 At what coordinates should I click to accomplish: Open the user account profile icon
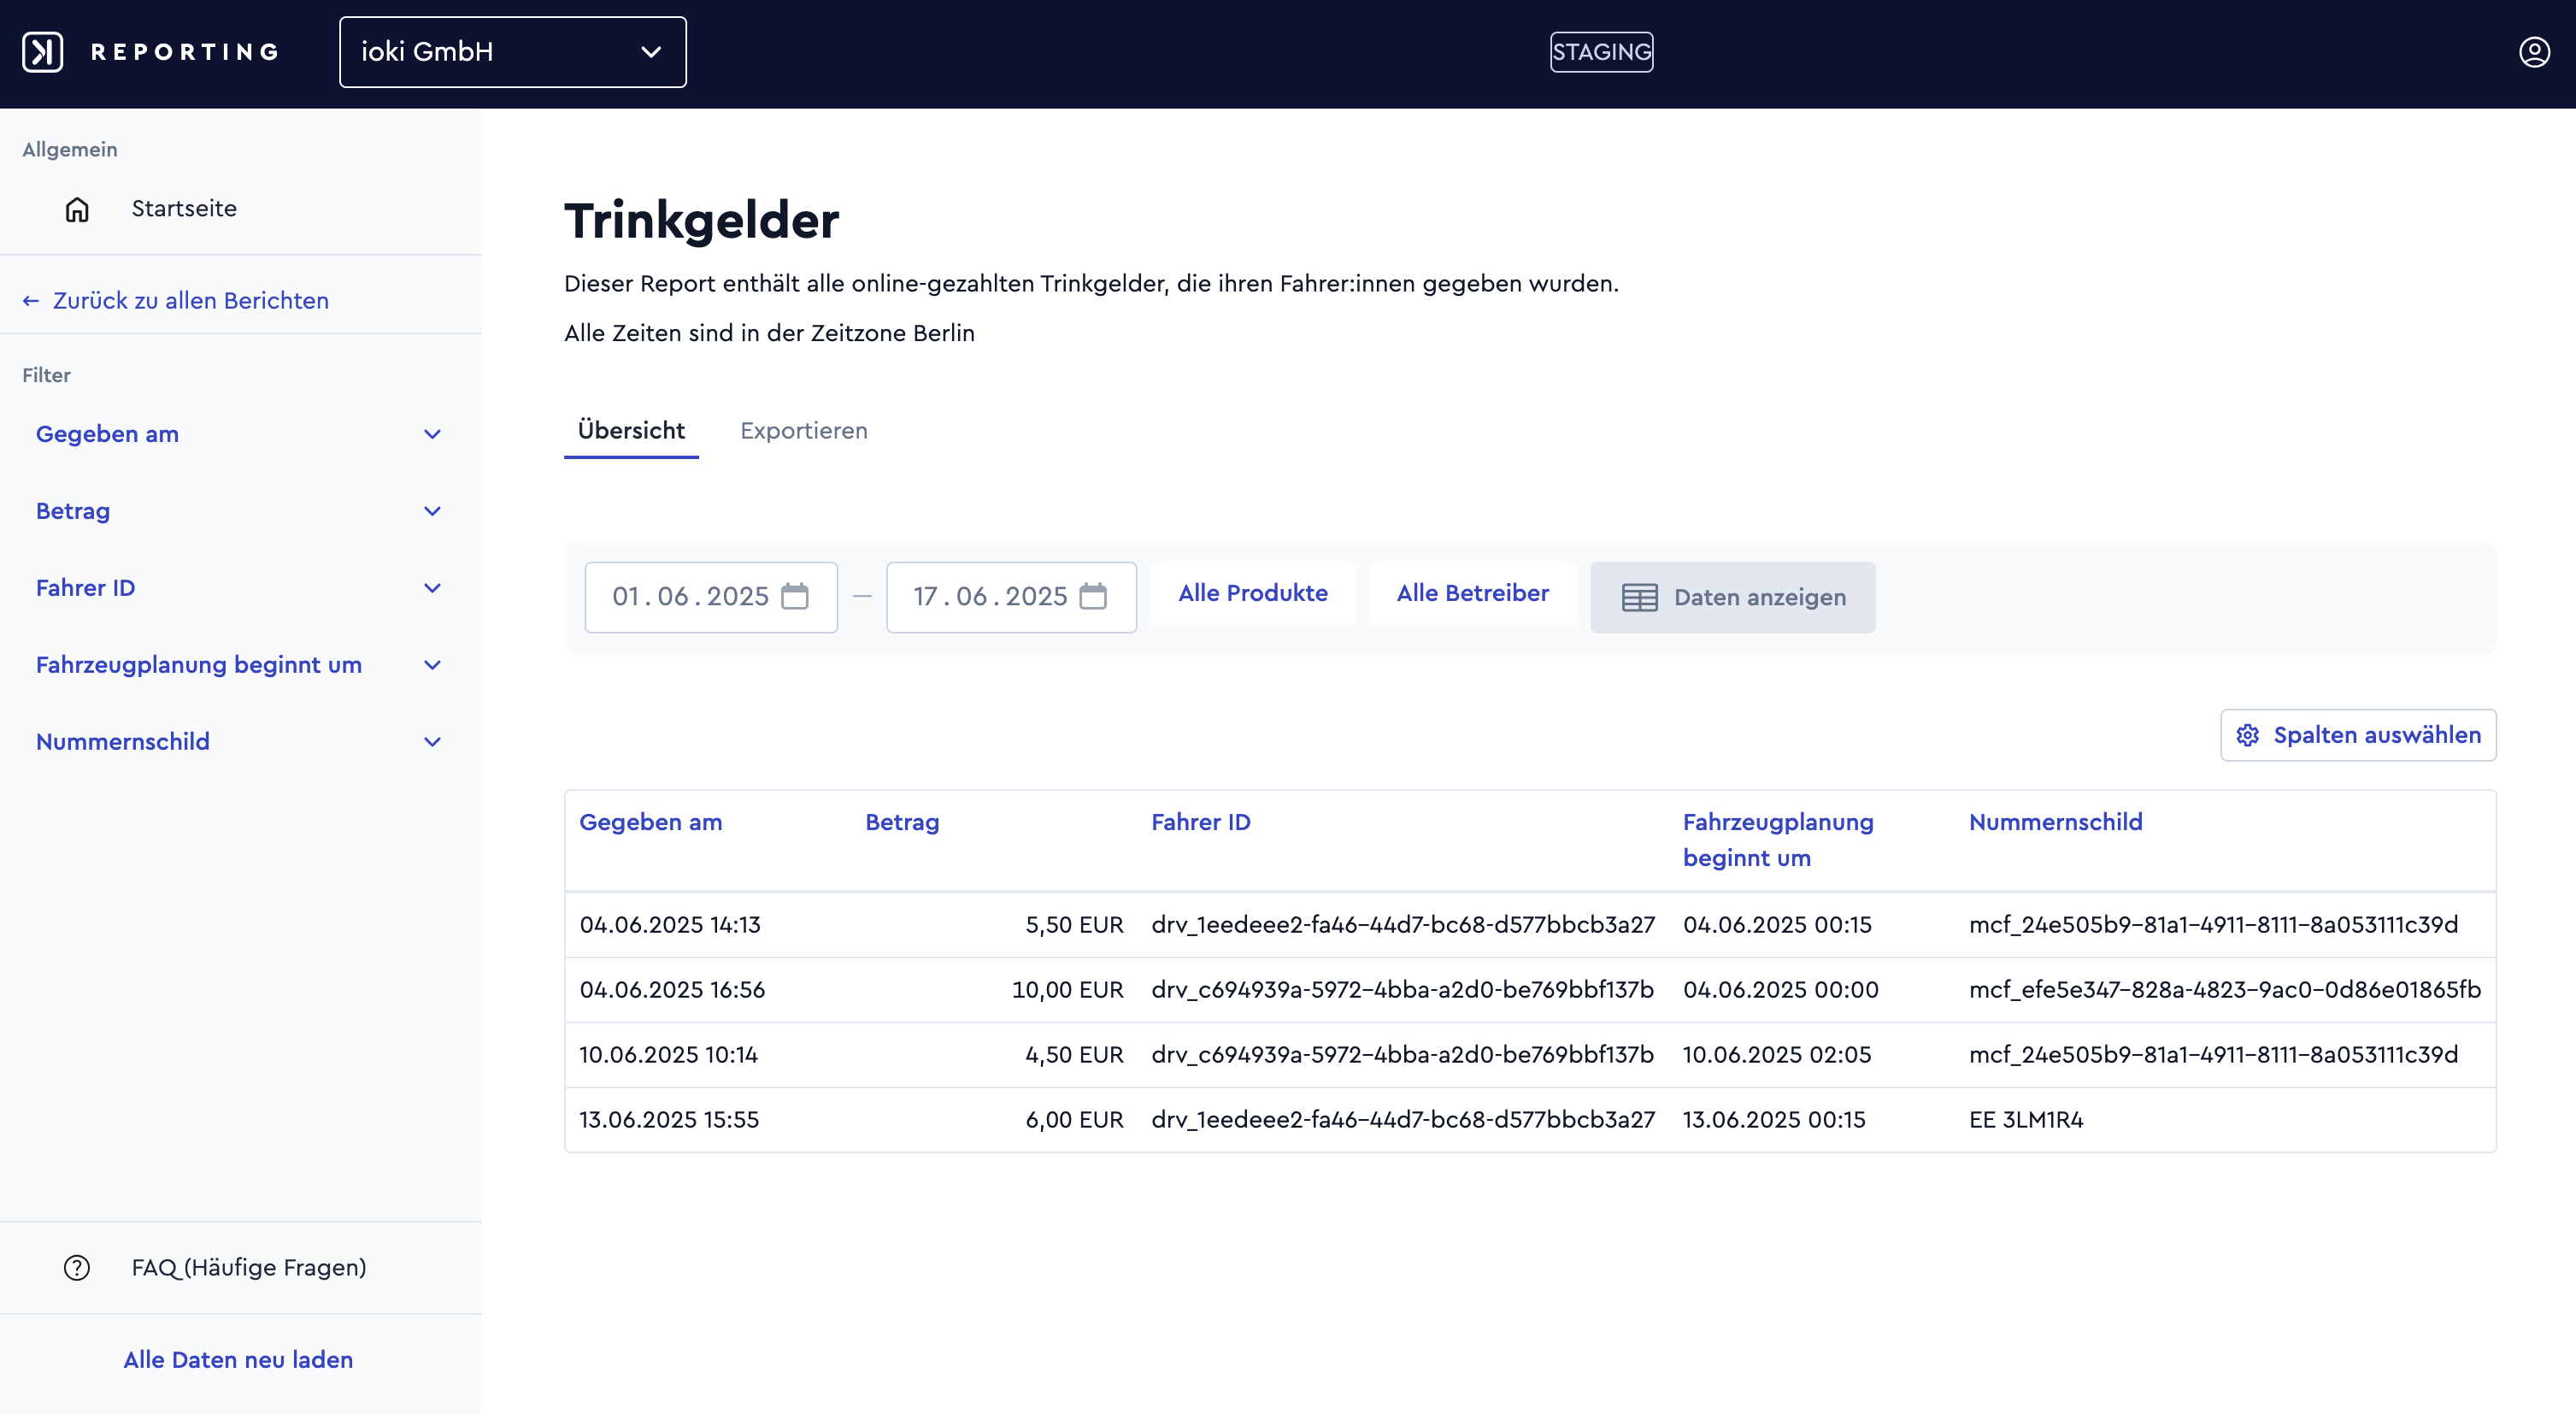[x=2534, y=52]
